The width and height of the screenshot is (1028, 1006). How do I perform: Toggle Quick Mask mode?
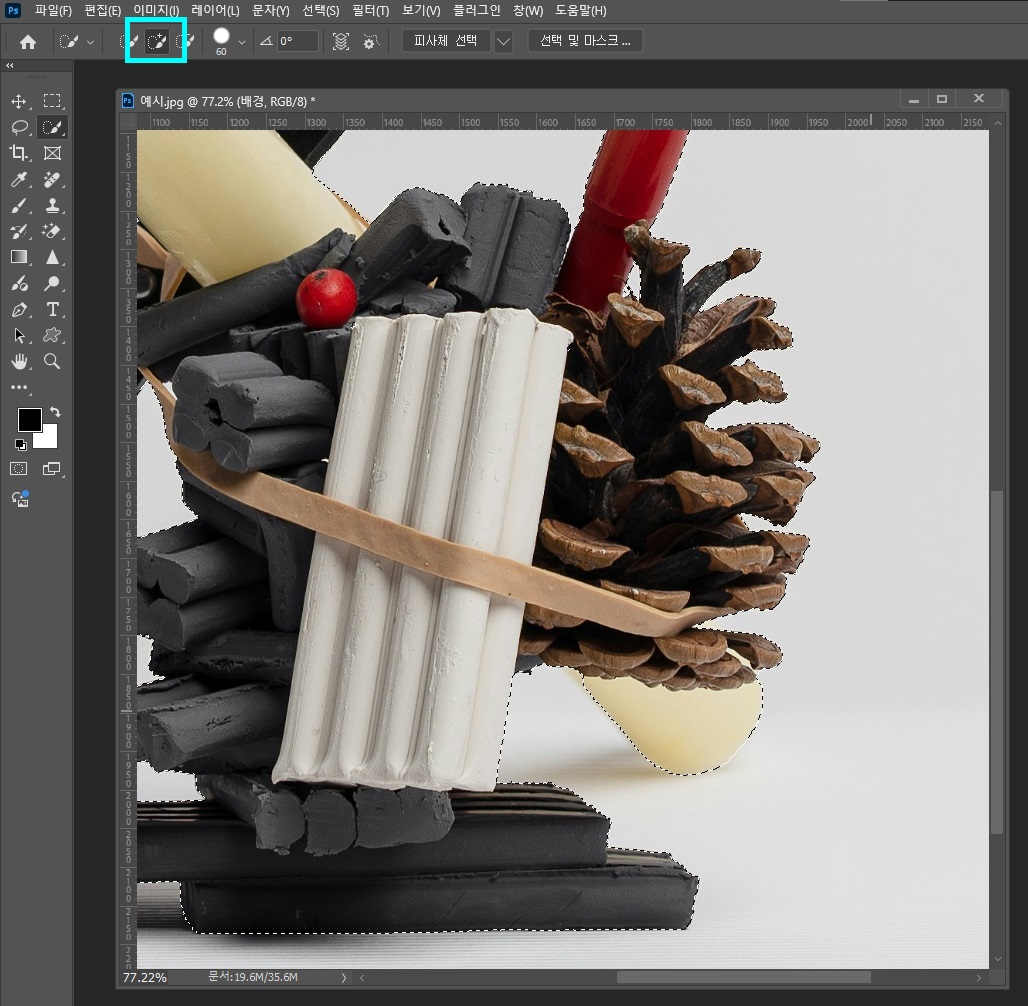tap(19, 468)
